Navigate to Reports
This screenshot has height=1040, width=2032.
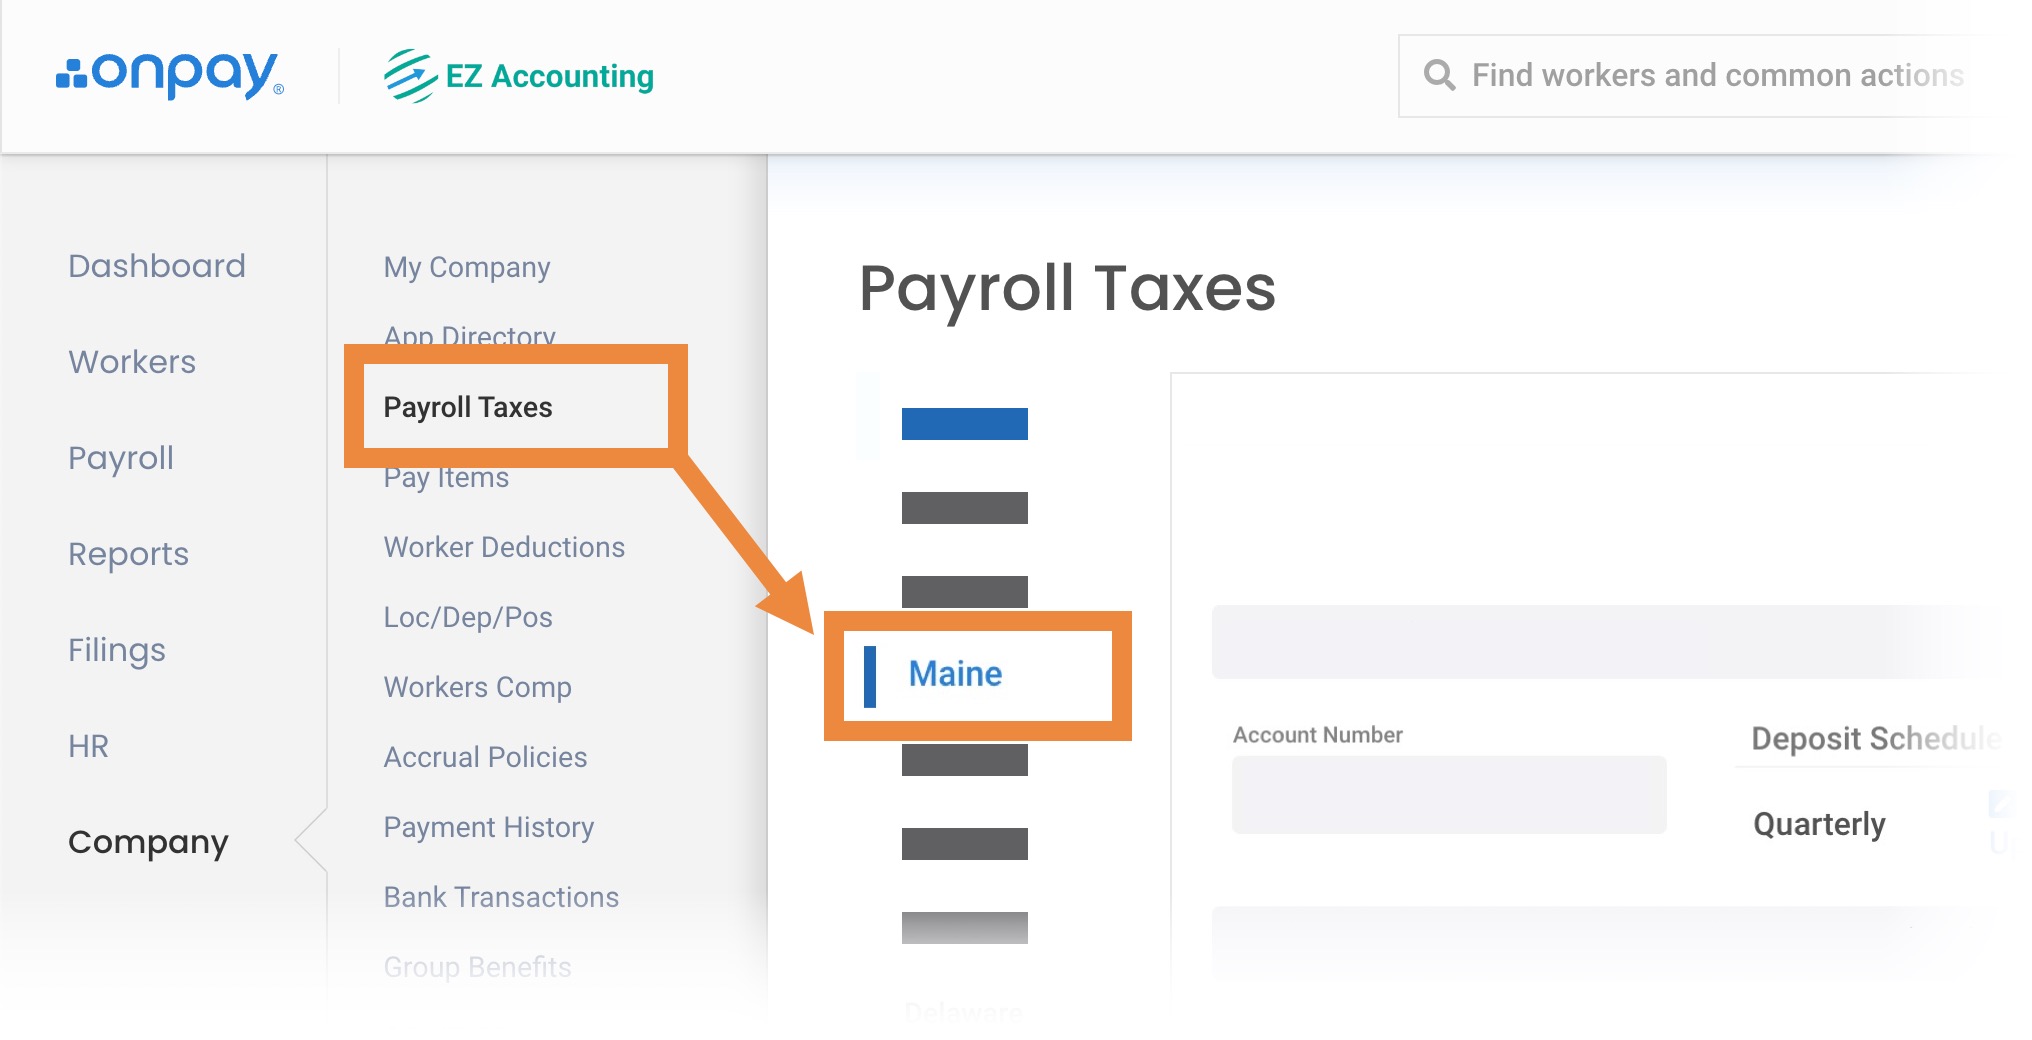coord(128,554)
